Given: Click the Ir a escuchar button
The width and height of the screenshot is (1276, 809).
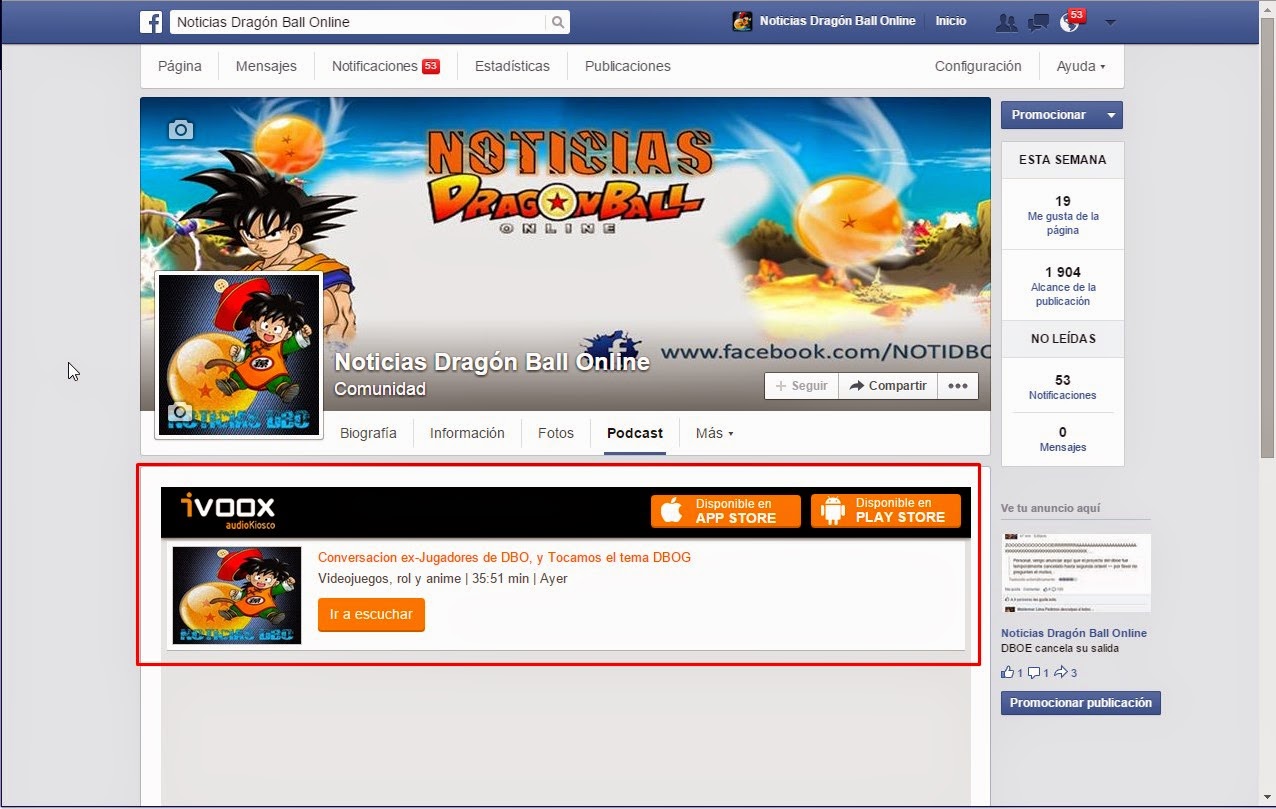Looking at the screenshot, I should pyautogui.click(x=371, y=614).
